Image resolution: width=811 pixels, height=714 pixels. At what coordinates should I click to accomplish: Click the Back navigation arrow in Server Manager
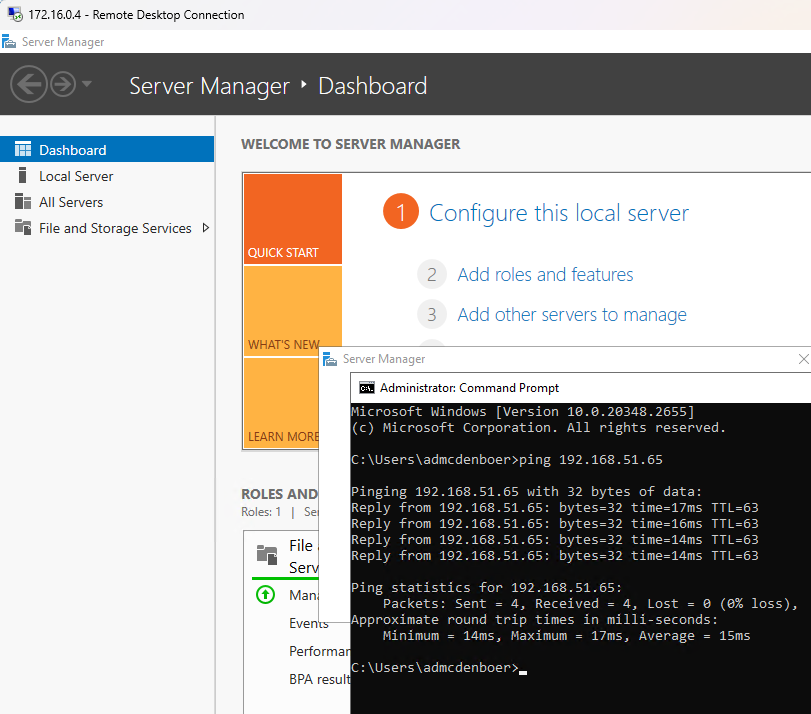point(28,84)
